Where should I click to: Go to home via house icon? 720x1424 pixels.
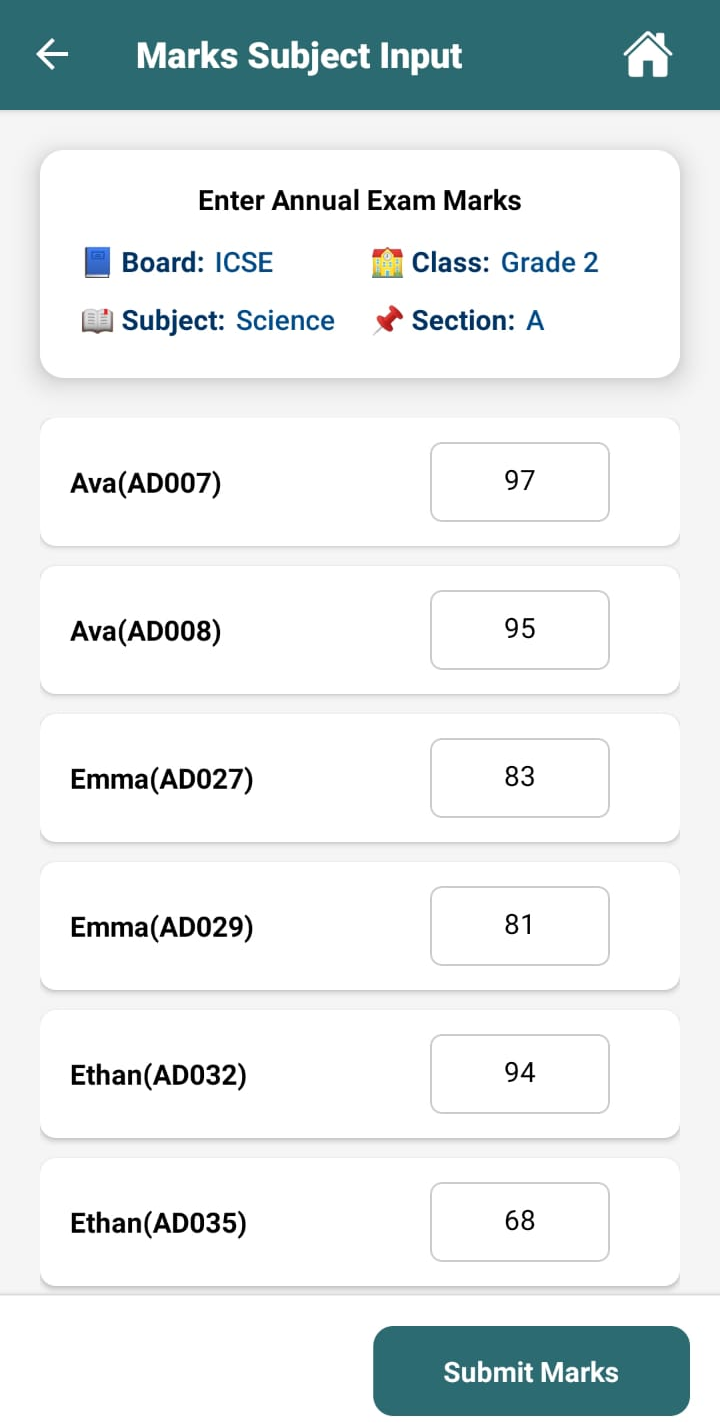click(x=647, y=54)
